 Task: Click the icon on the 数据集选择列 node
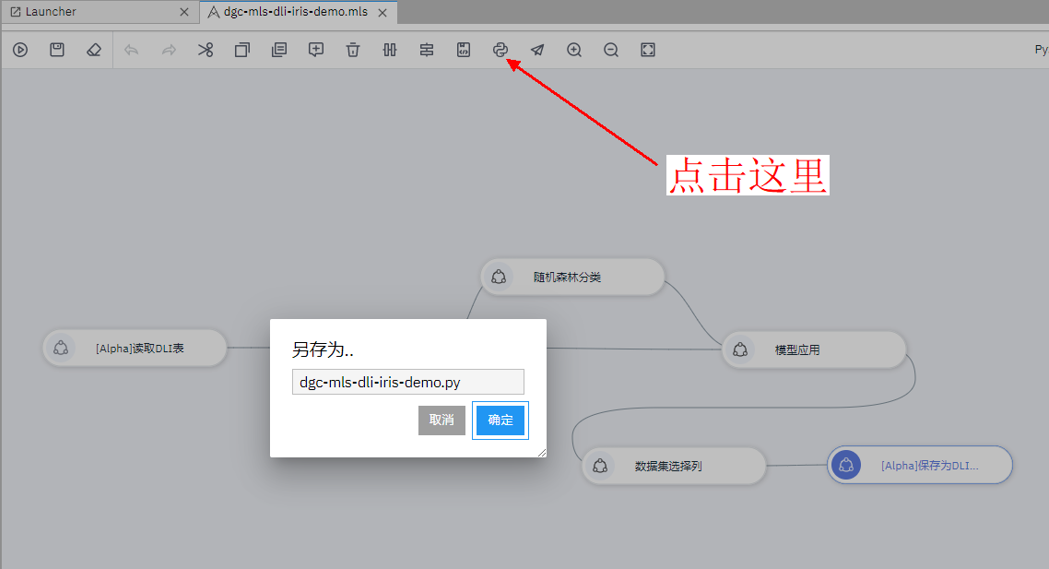click(600, 465)
